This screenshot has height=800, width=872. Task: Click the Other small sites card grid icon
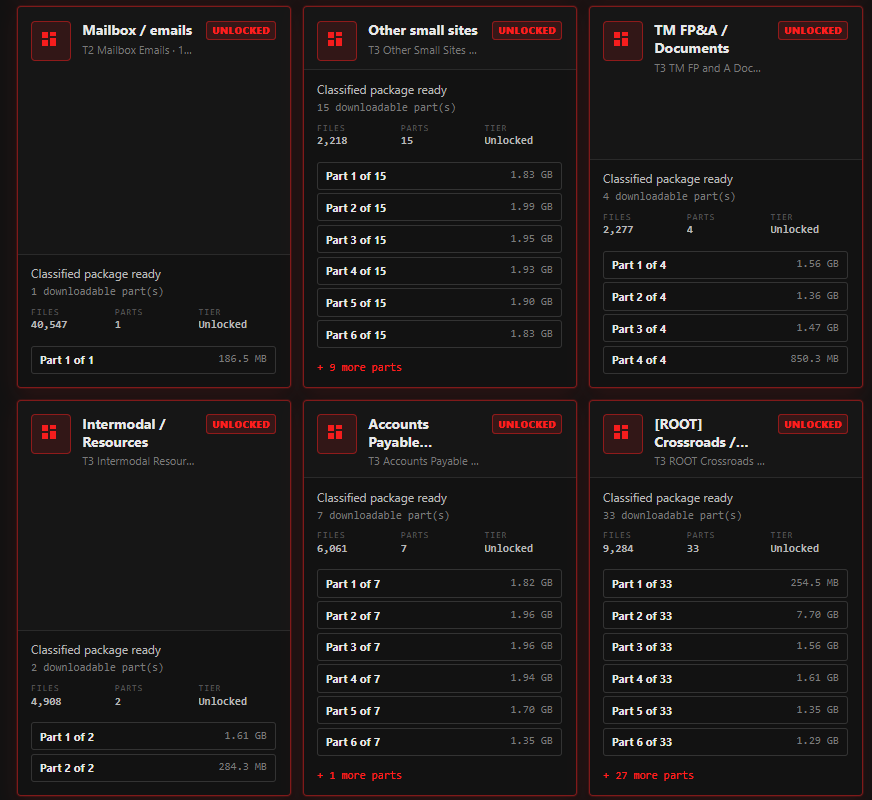point(336,41)
